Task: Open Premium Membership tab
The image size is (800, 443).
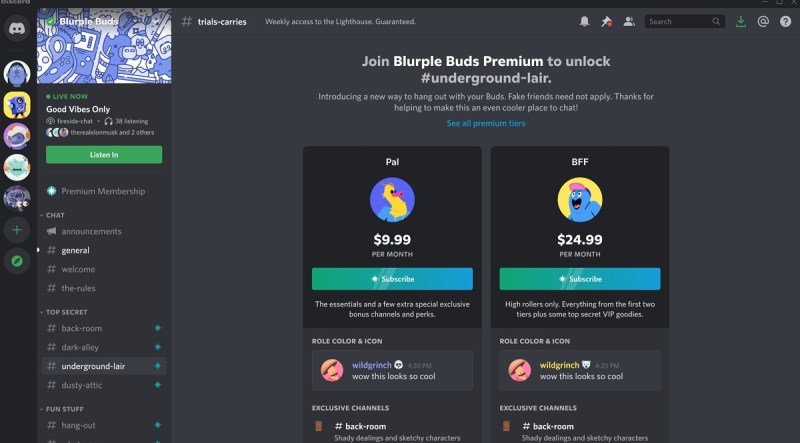Action: 104,191
